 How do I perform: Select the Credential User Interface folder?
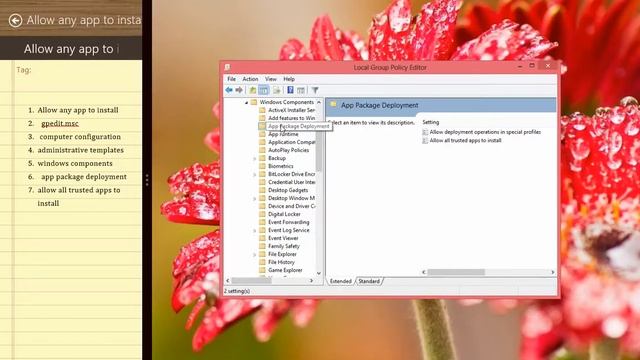pos(291,182)
